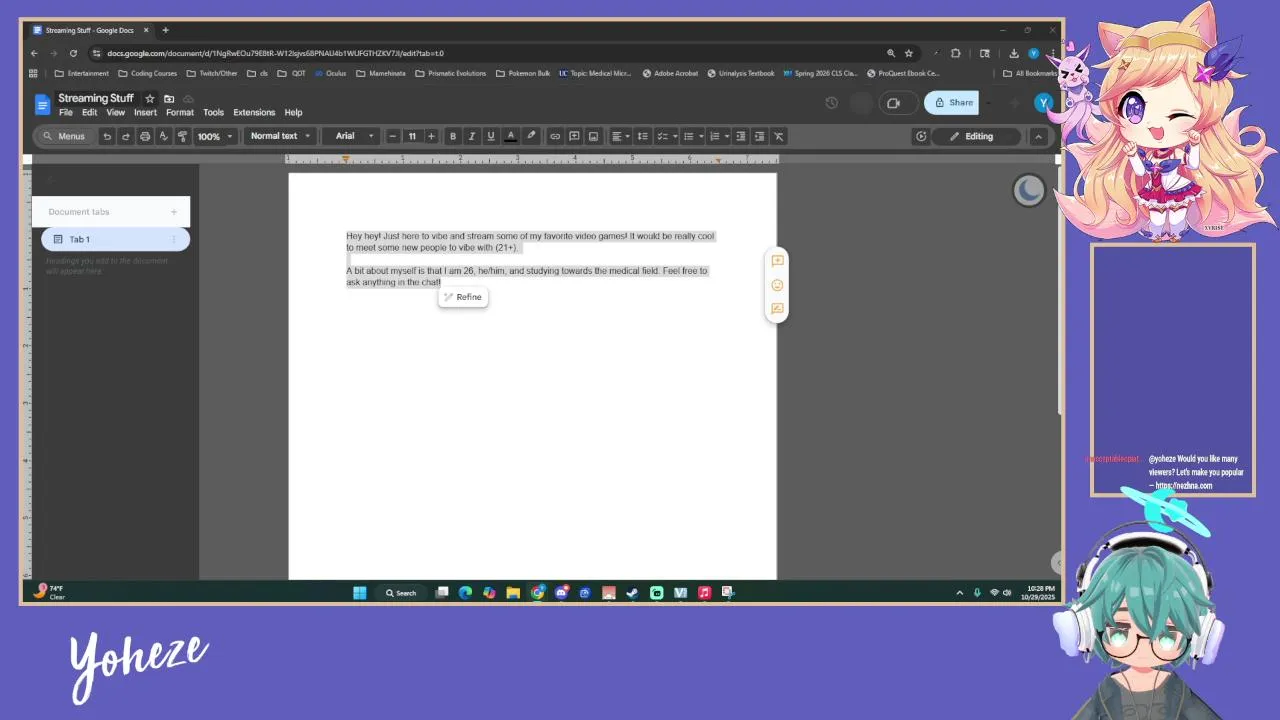The height and width of the screenshot is (720, 1280).
Task: Open the bulleted list dropdown
Action: pos(693,136)
